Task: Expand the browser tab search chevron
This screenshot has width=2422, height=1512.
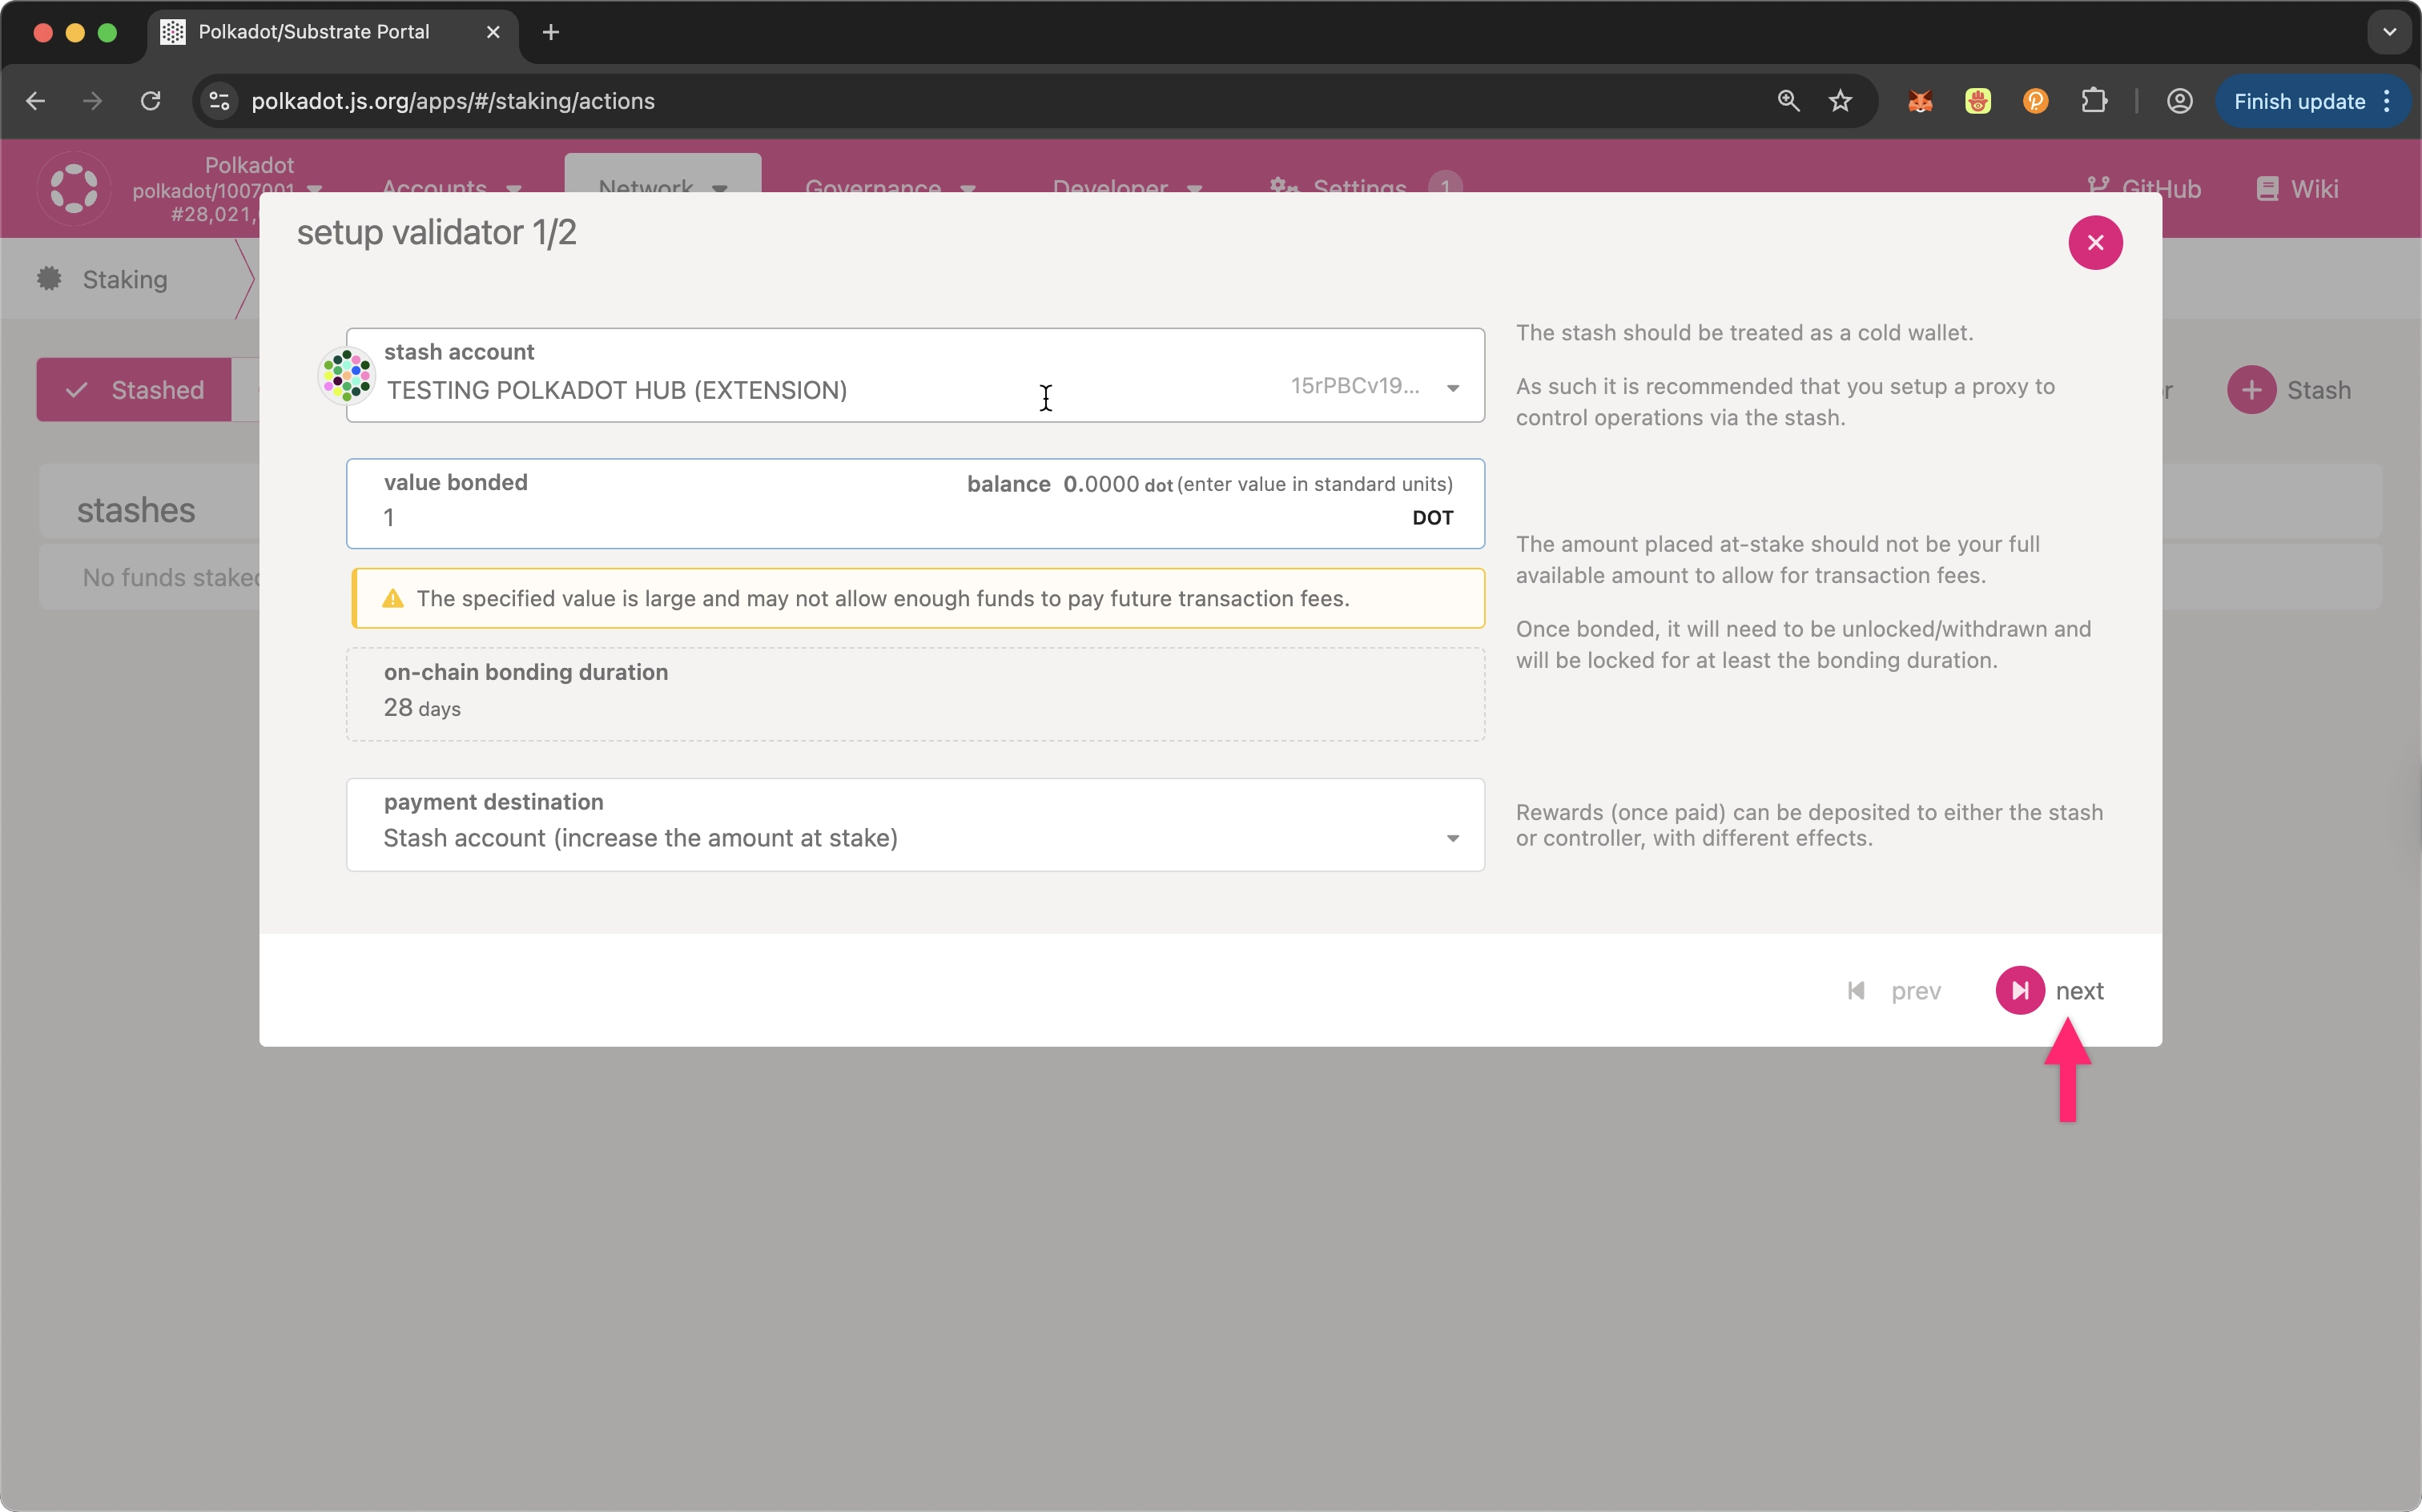Action: pos(2389,32)
